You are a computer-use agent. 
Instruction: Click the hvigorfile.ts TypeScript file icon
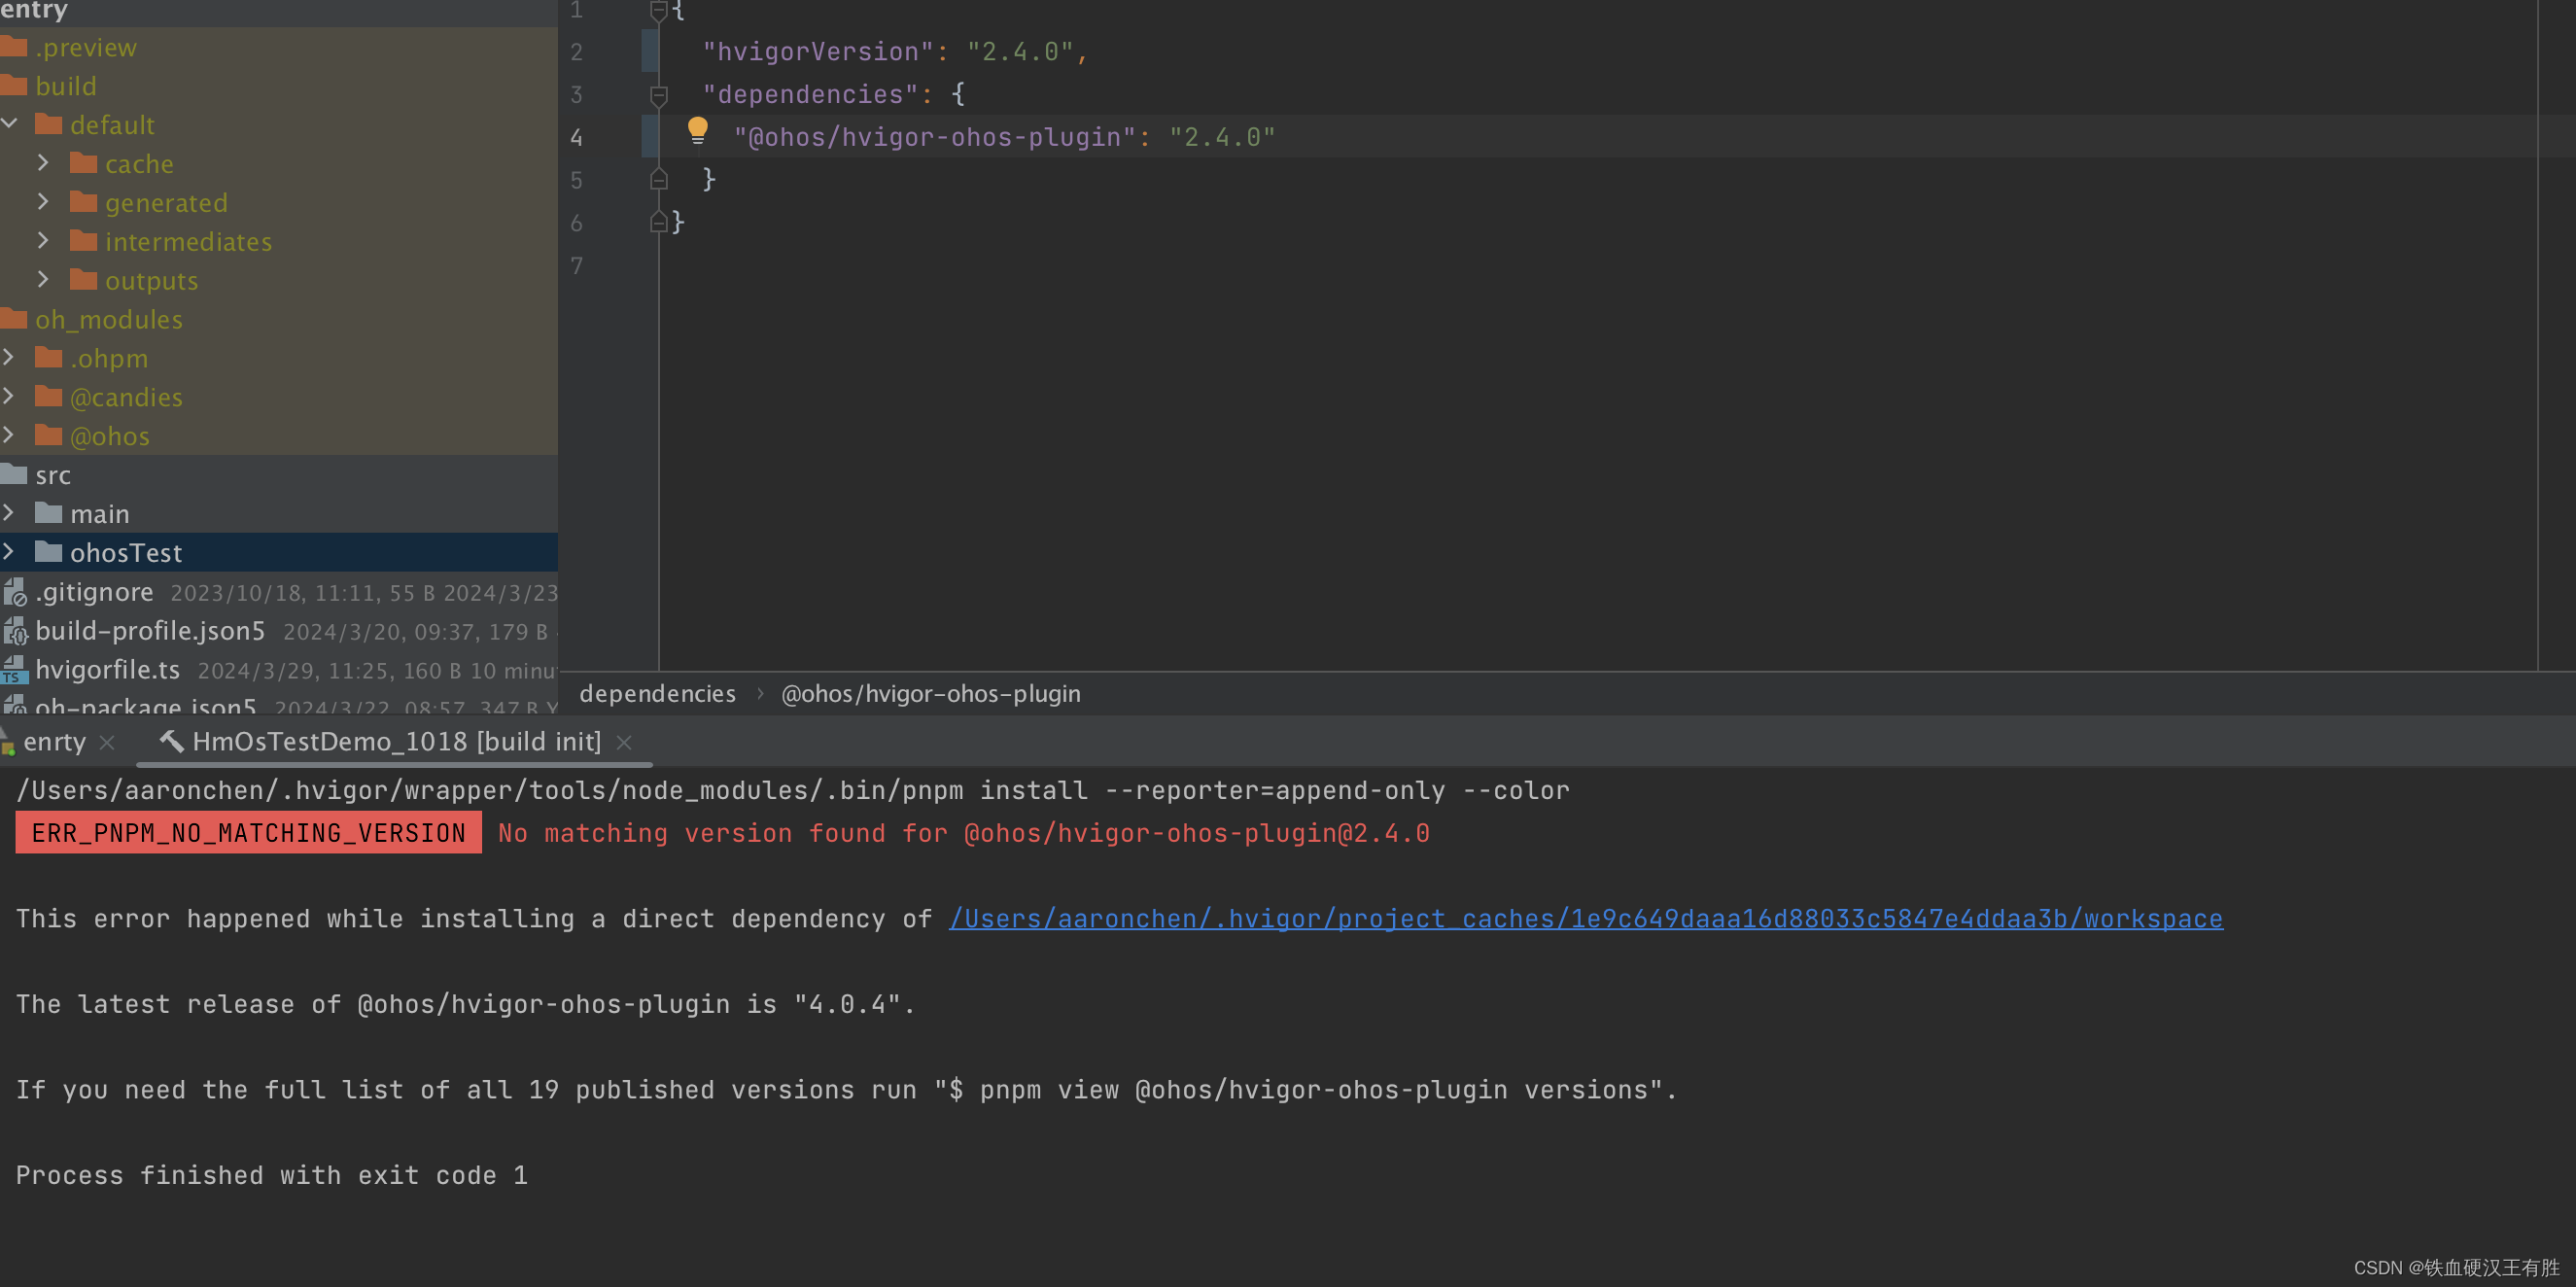click(14, 670)
